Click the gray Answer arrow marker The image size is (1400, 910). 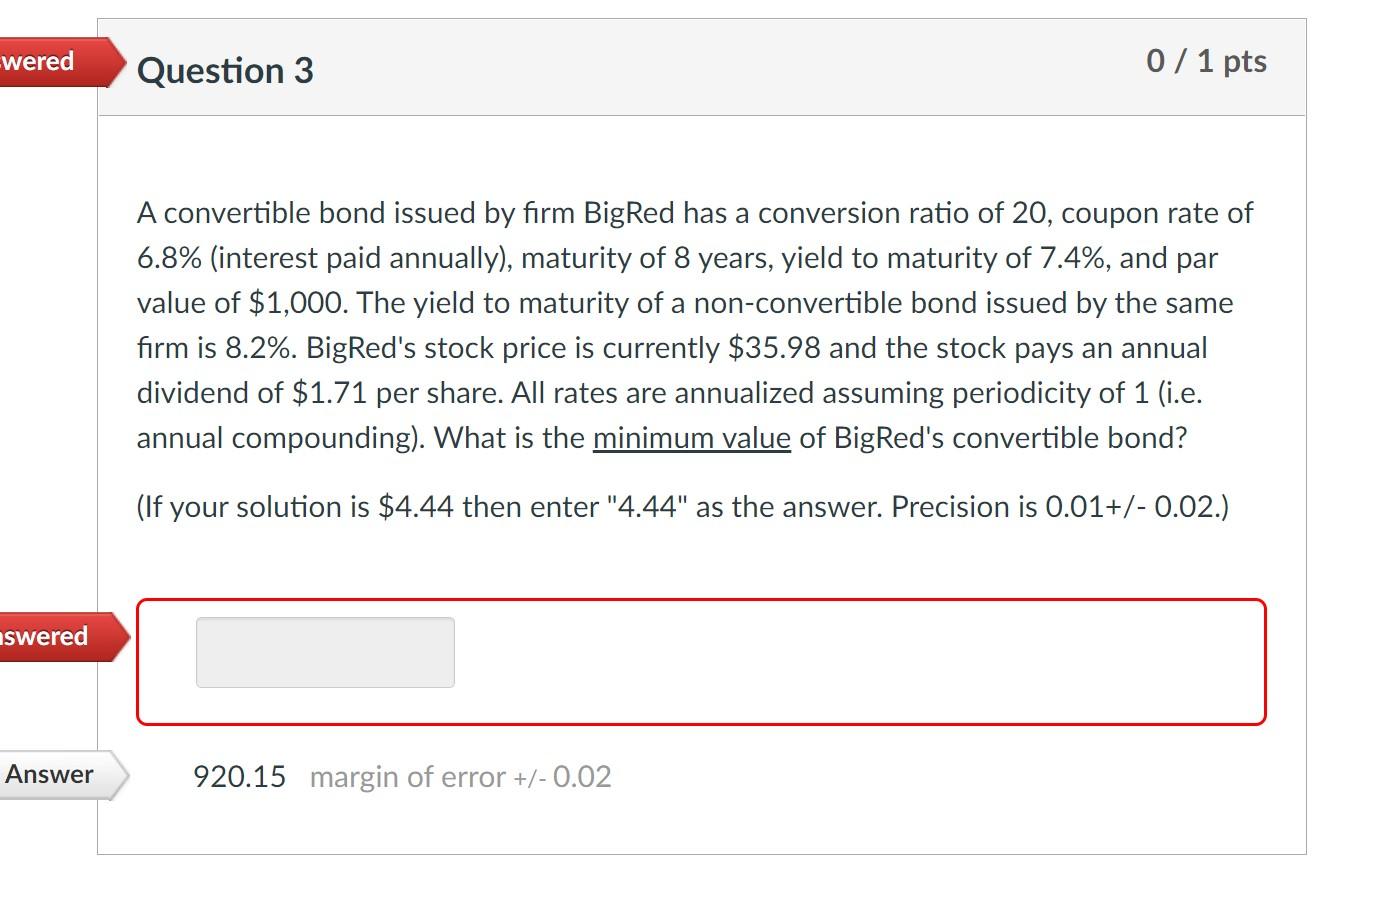(x=50, y=773)
